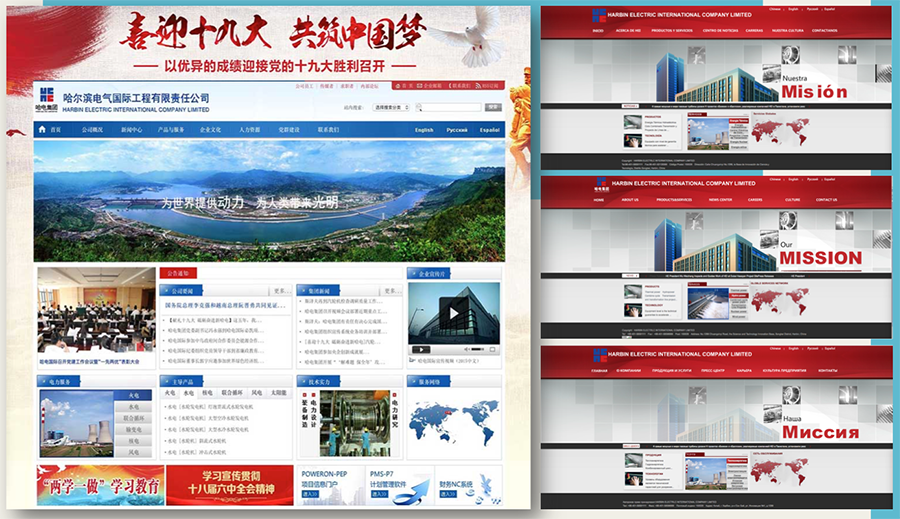This screenshot has width=900, height=519.
Task: Click CONTACTANOS in the Spanish site menu
Action: point(825,31)
